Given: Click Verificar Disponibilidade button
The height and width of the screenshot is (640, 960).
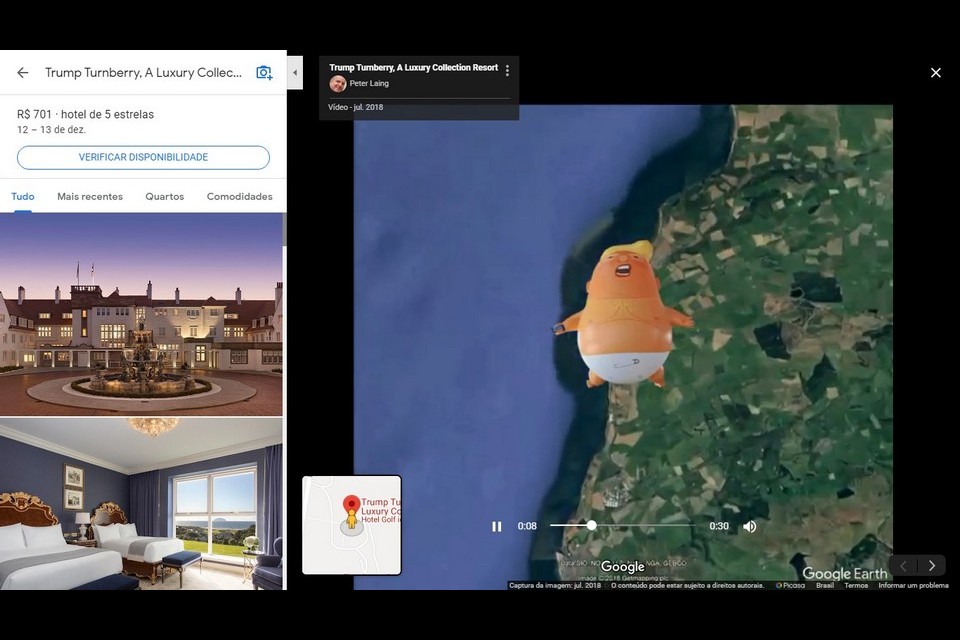Looking at the screenshot, I should 143,157.
